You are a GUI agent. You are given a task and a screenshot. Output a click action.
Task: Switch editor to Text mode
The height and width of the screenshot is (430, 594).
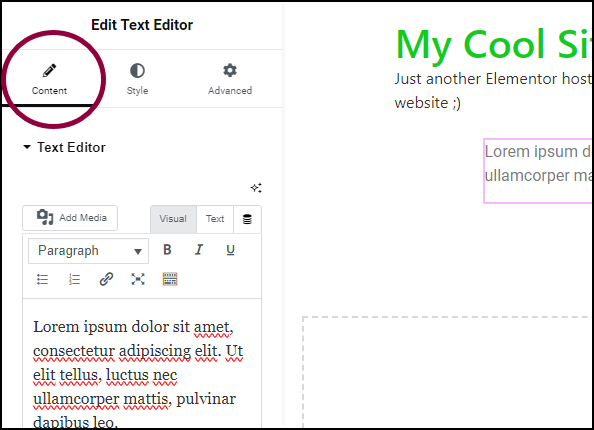coord(215,219)
